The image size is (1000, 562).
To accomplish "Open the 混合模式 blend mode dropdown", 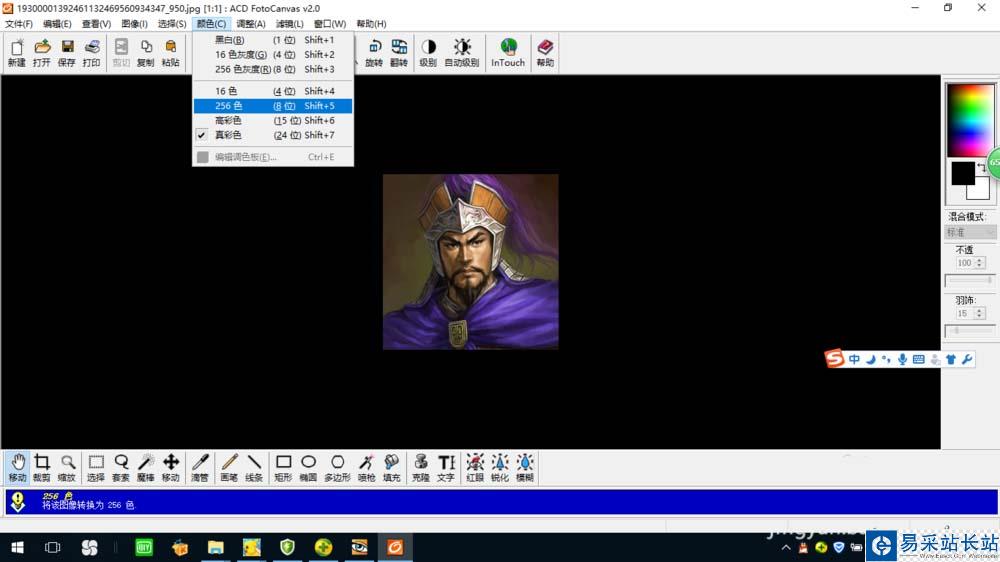I will pos(970,232).
